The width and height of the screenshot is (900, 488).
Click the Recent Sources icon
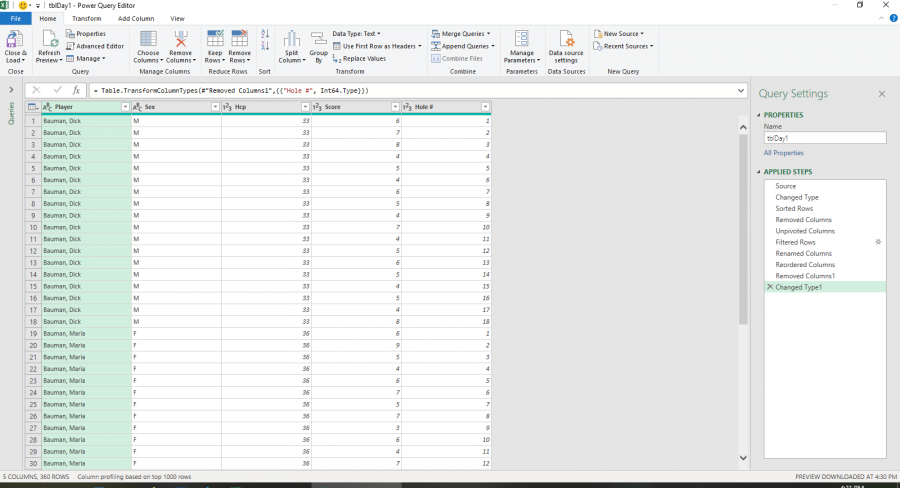[x=598, y=47]
